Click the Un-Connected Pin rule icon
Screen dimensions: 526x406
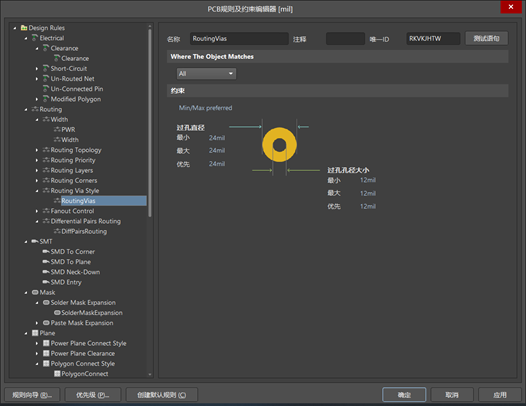[x=46, y=89]
